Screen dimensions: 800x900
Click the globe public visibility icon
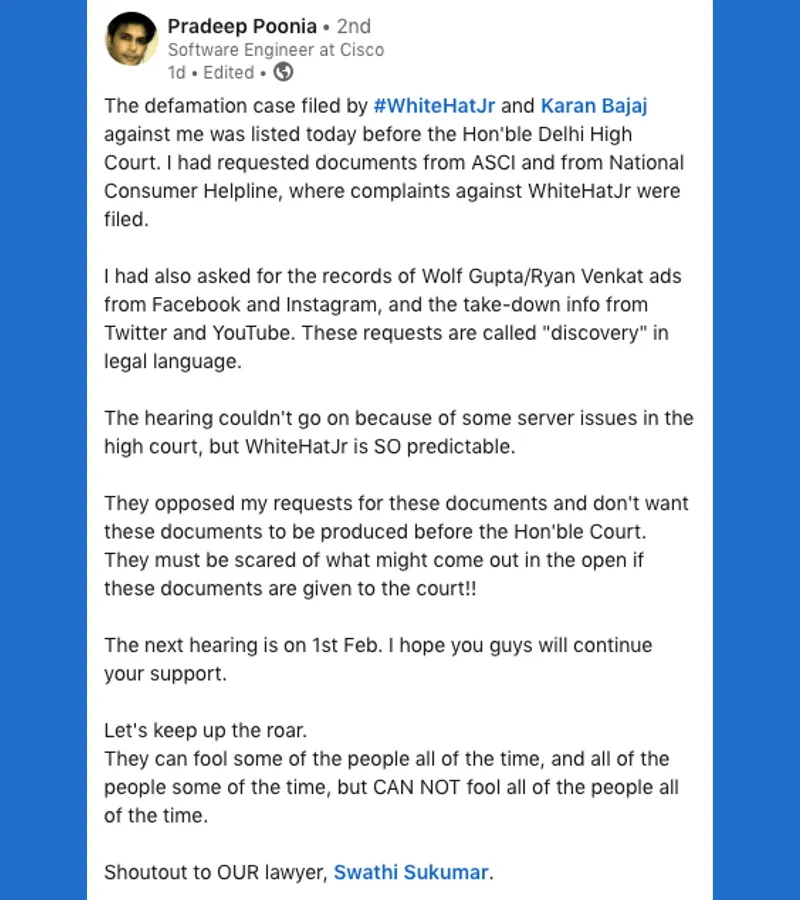point(283,72)
